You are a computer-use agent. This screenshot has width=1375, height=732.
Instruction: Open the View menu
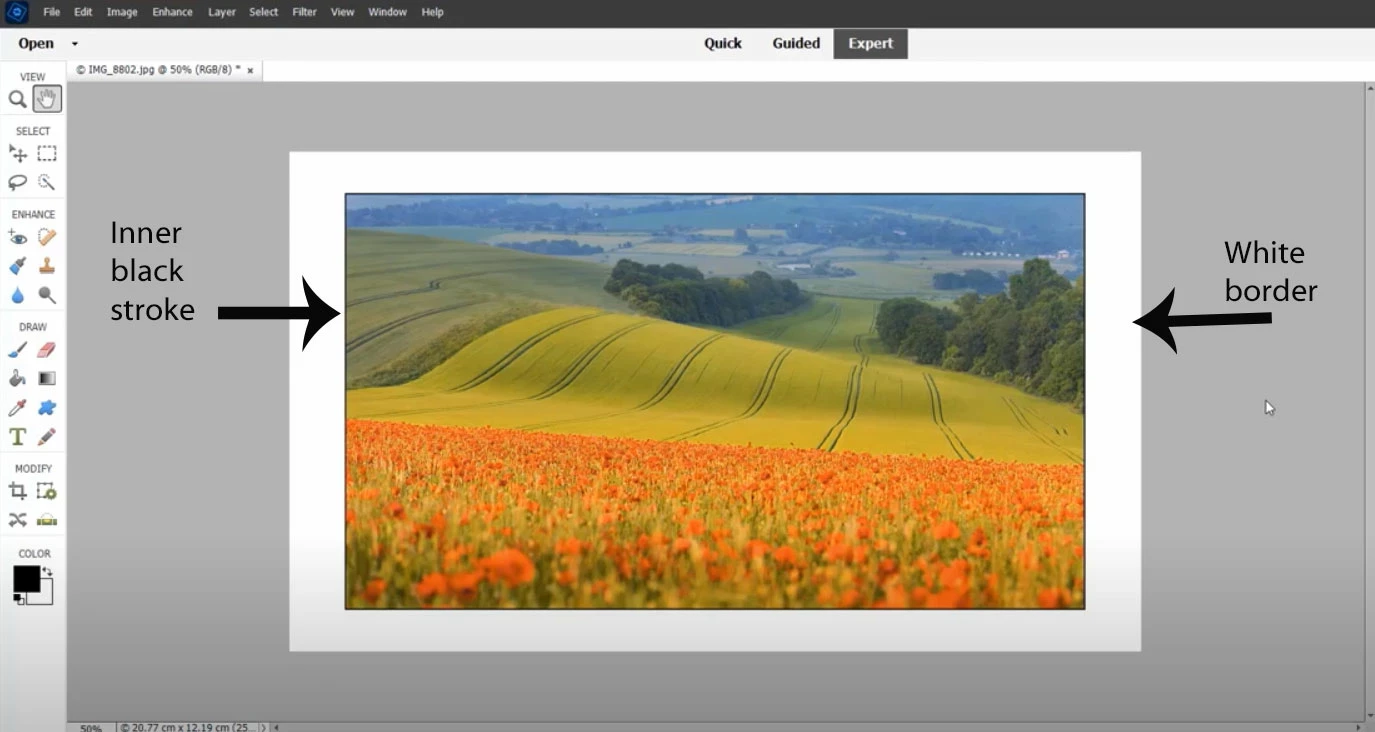click(342, 12)
